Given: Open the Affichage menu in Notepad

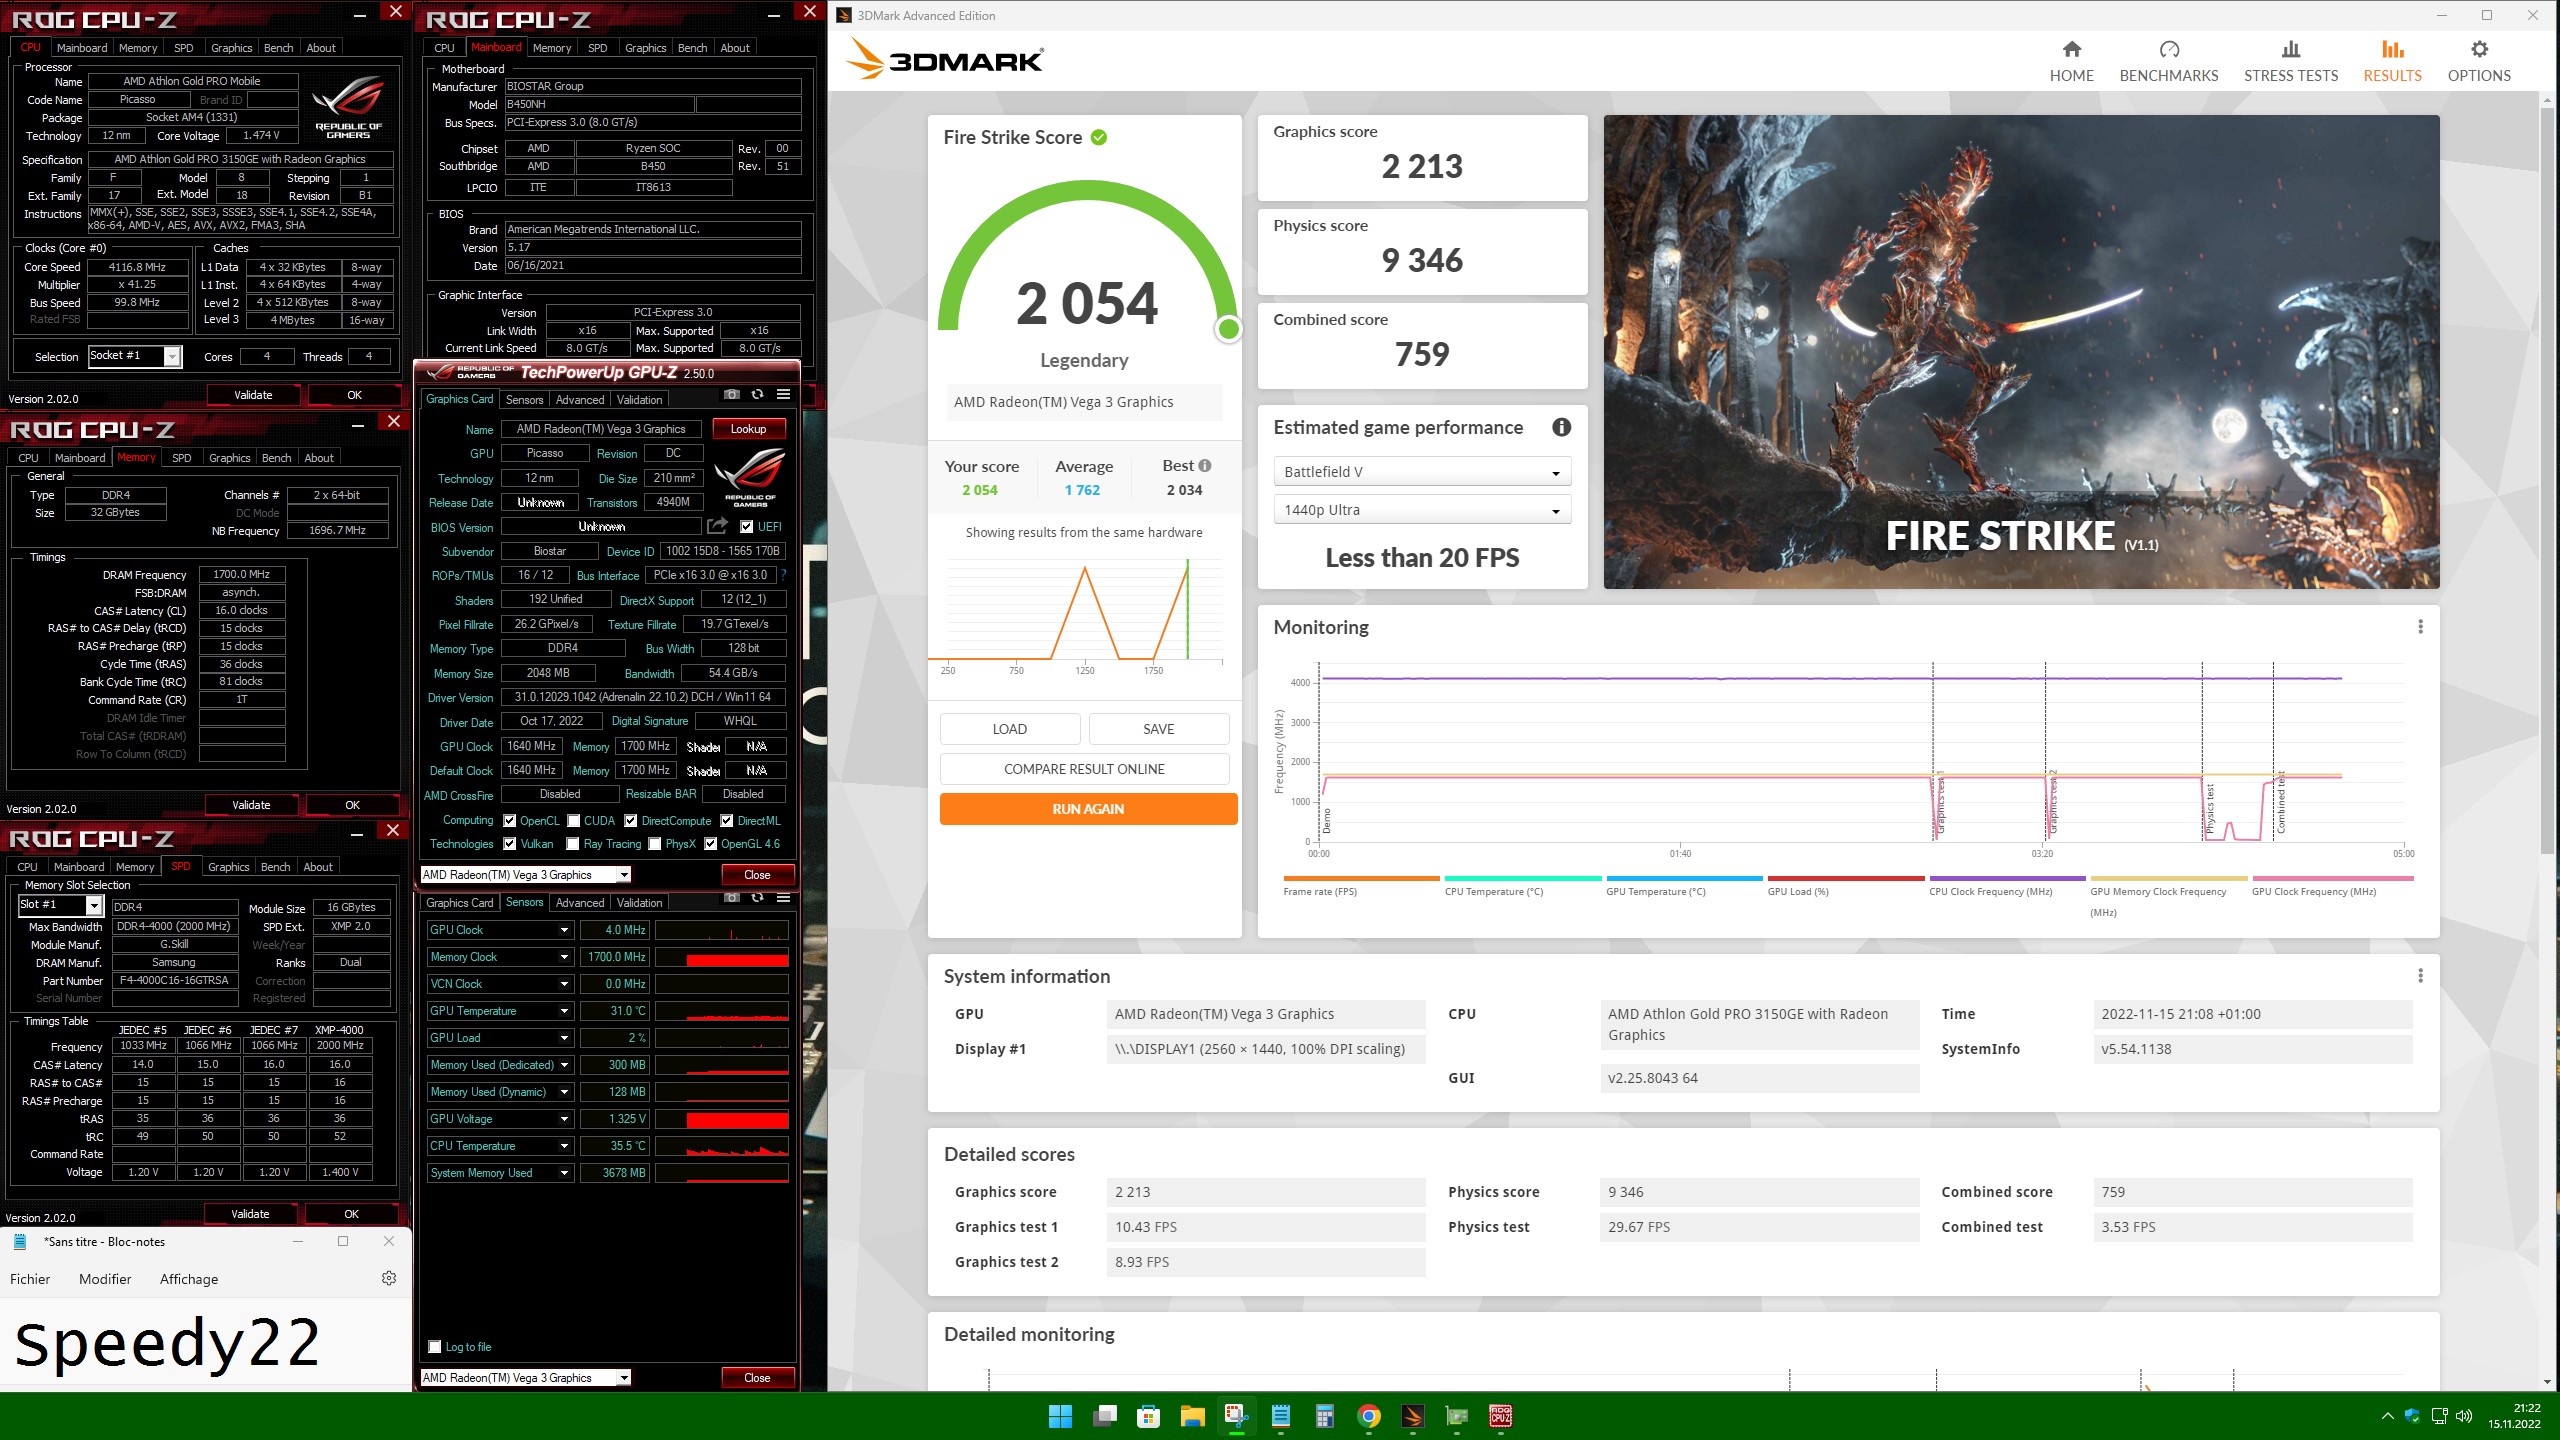Looking at the screenshot, I should pyautogui.click(x=189, y=1279).
